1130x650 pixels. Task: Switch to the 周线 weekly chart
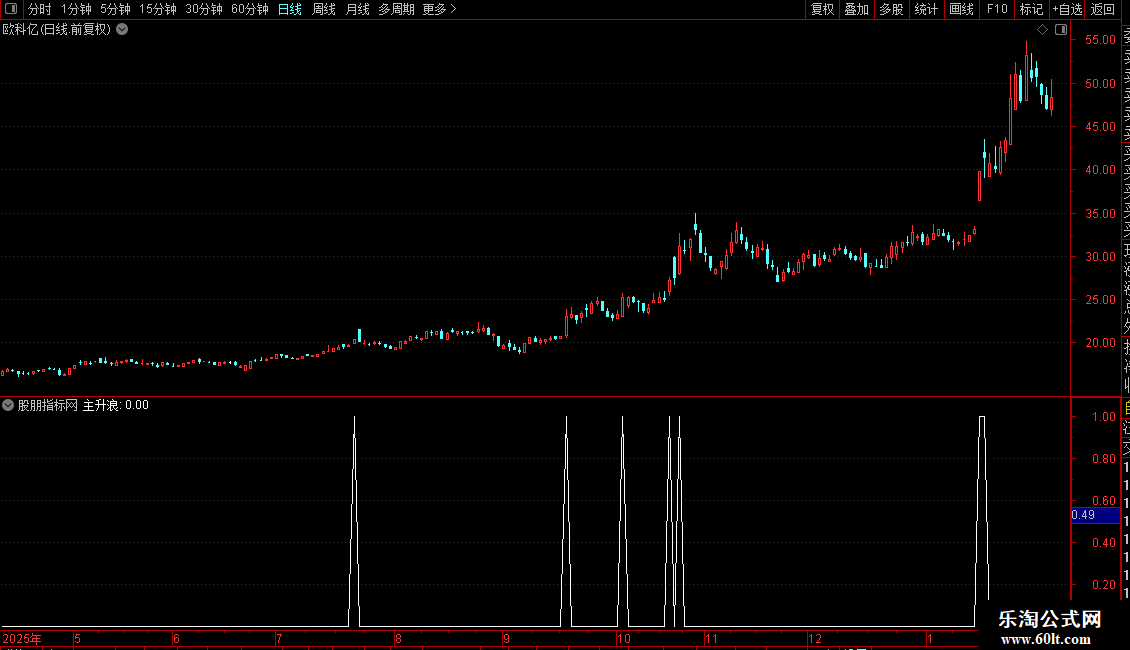click(324, 9)
